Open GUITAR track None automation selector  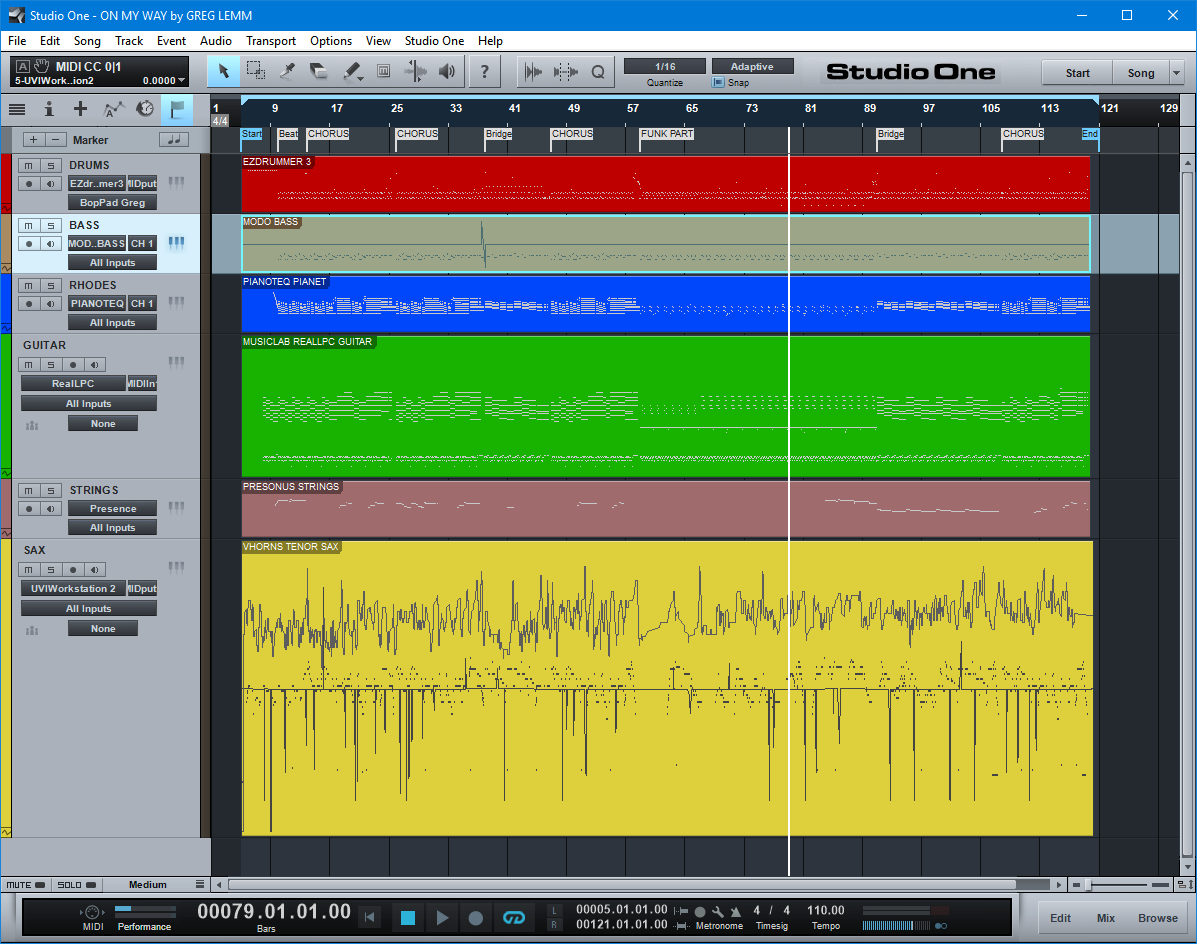pos(103,424)
